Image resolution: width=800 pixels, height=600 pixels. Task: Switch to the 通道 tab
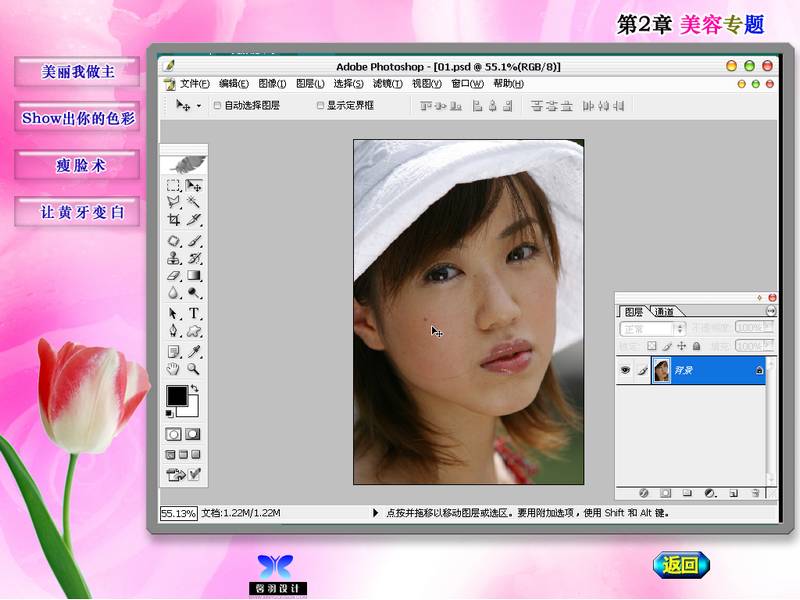pyautogui.click(x=664, y=311)
